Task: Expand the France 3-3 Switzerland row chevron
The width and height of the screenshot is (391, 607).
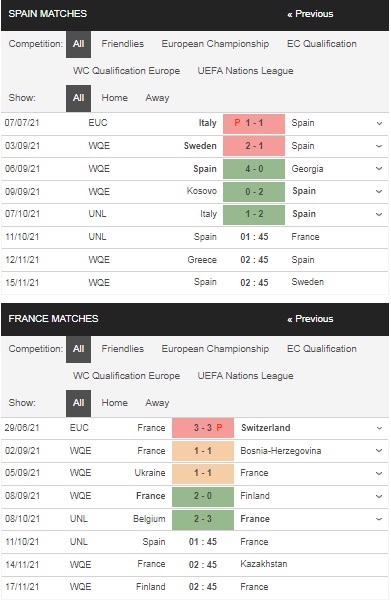Action: coord(379,428)
